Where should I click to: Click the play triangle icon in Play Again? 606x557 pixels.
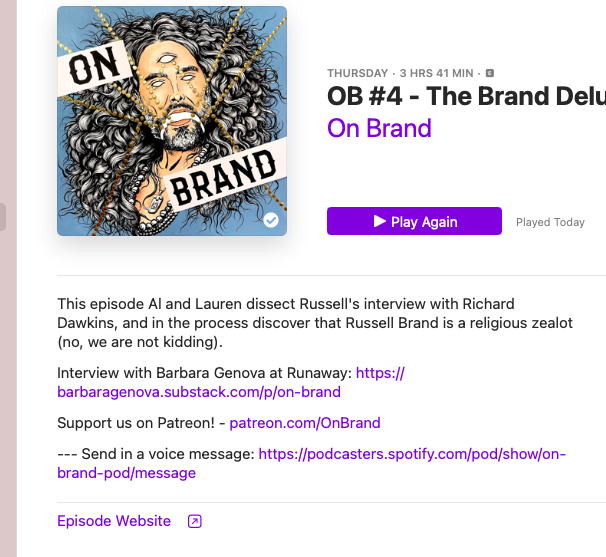[380, 221]
